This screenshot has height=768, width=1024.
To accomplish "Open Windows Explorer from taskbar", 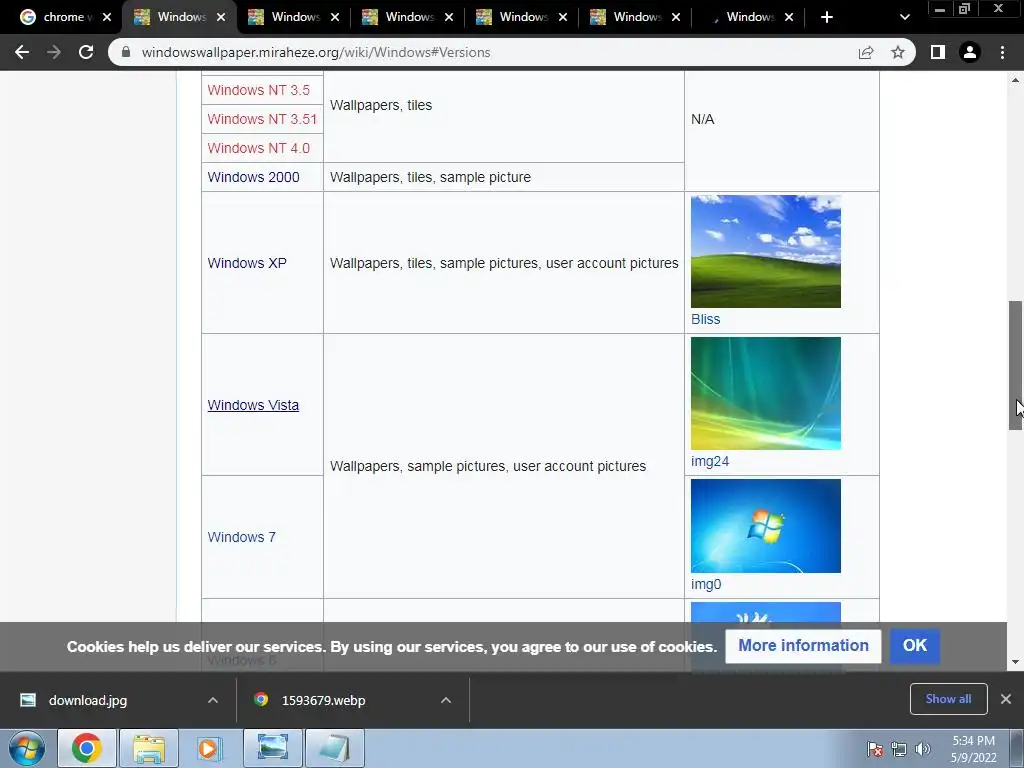I will pyautogui.click(x=149, y=748).
